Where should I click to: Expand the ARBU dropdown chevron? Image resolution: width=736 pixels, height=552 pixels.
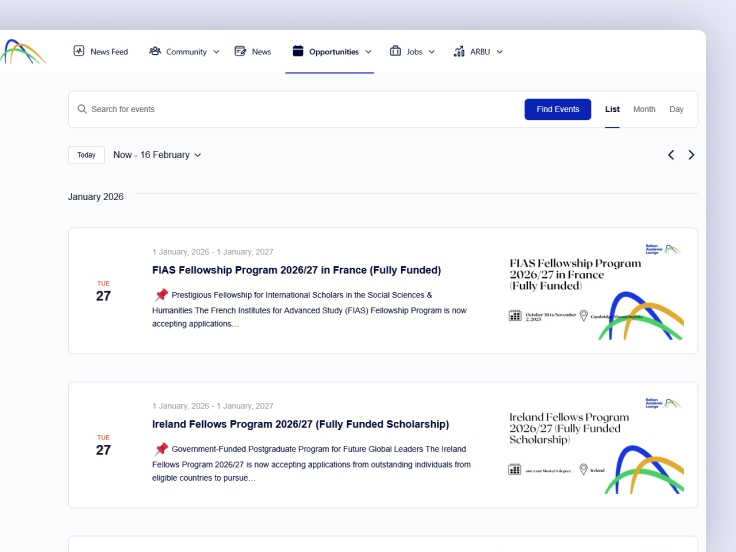click(x=499, y=52)
